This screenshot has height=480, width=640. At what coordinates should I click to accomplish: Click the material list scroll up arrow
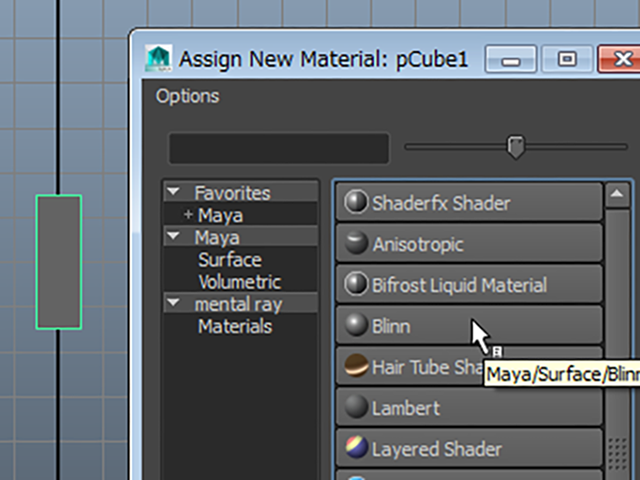(617, 195)
